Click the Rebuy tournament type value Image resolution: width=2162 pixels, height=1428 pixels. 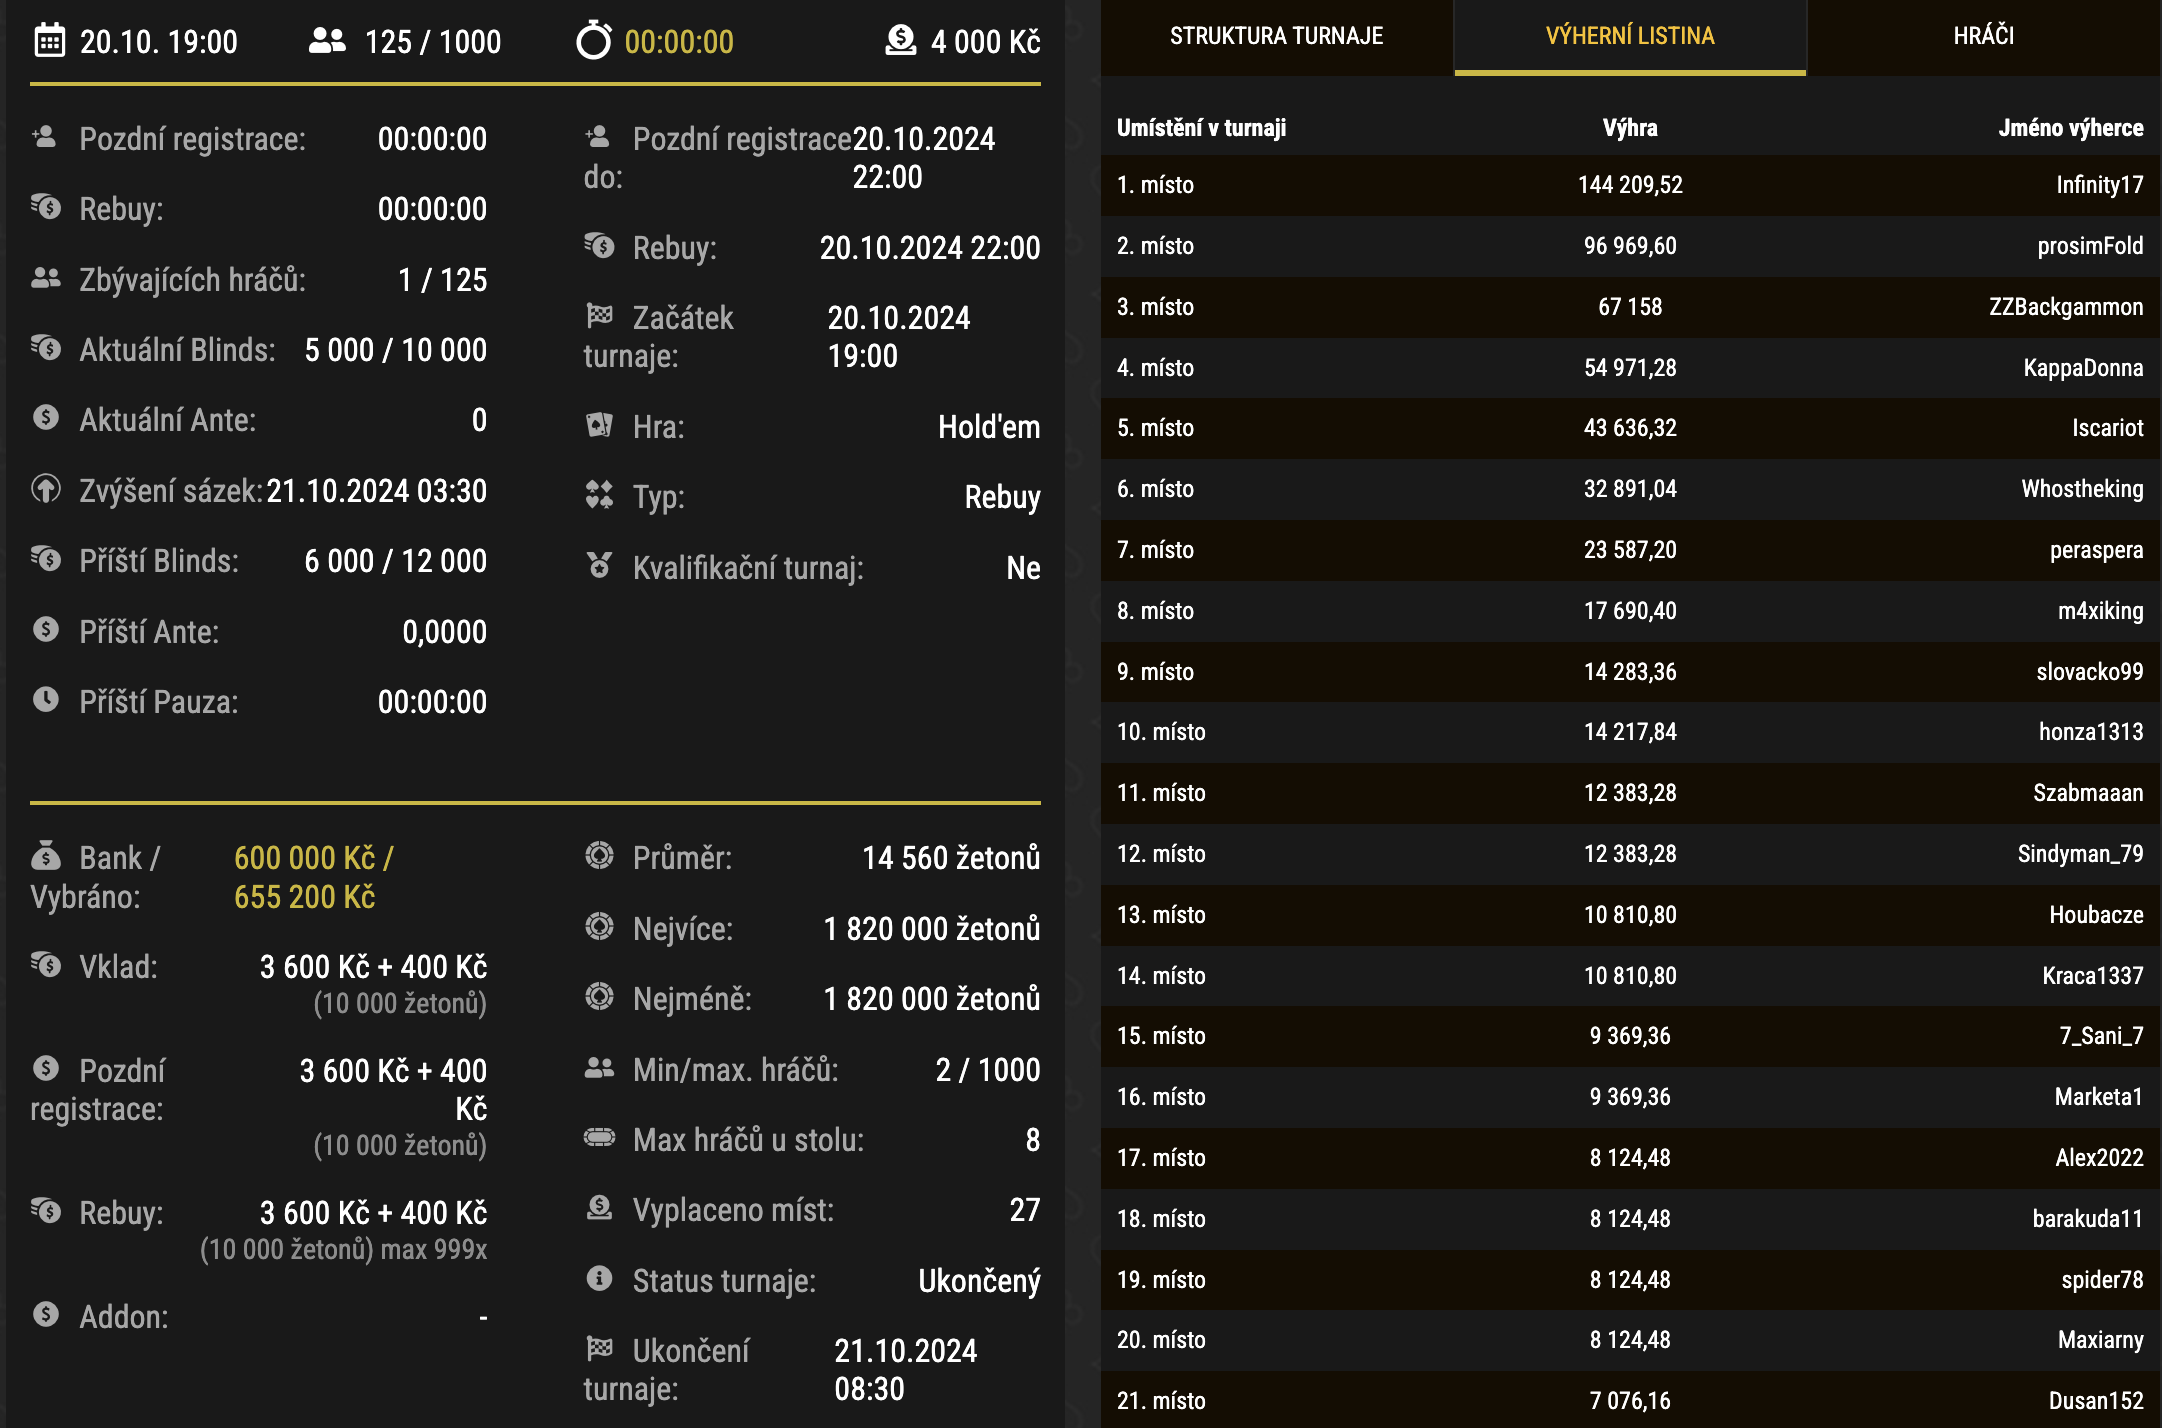[x=1002, y=498]
